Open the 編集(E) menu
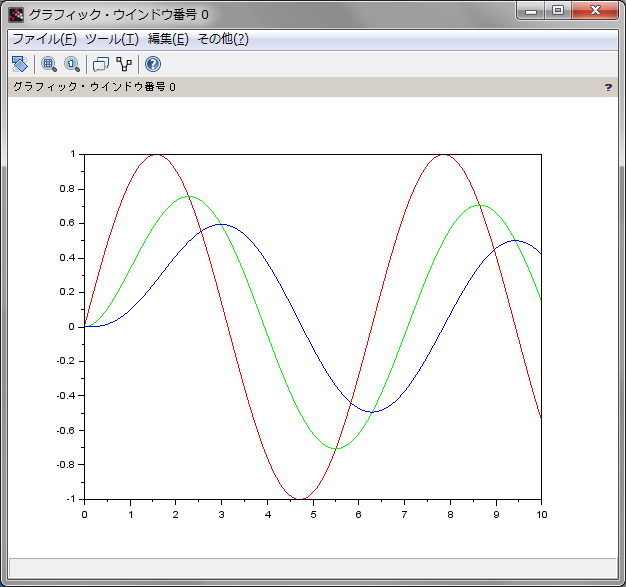This screenshot has width=626, height=587. pyautogui.click(x=167, y=39)
